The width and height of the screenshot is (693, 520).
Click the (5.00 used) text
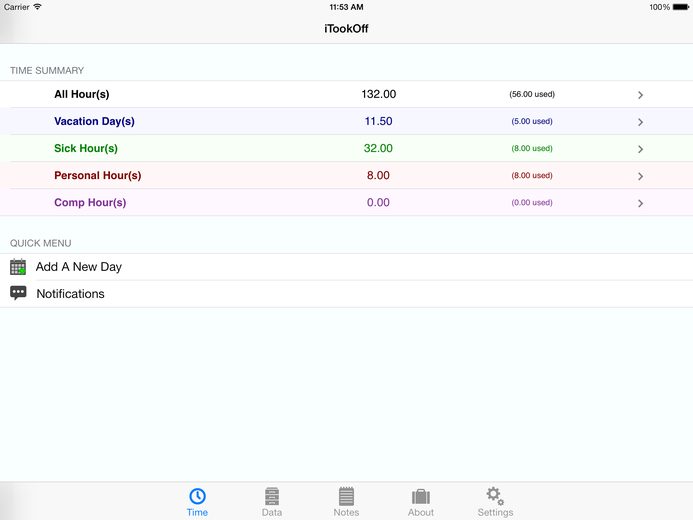(532, 121)
